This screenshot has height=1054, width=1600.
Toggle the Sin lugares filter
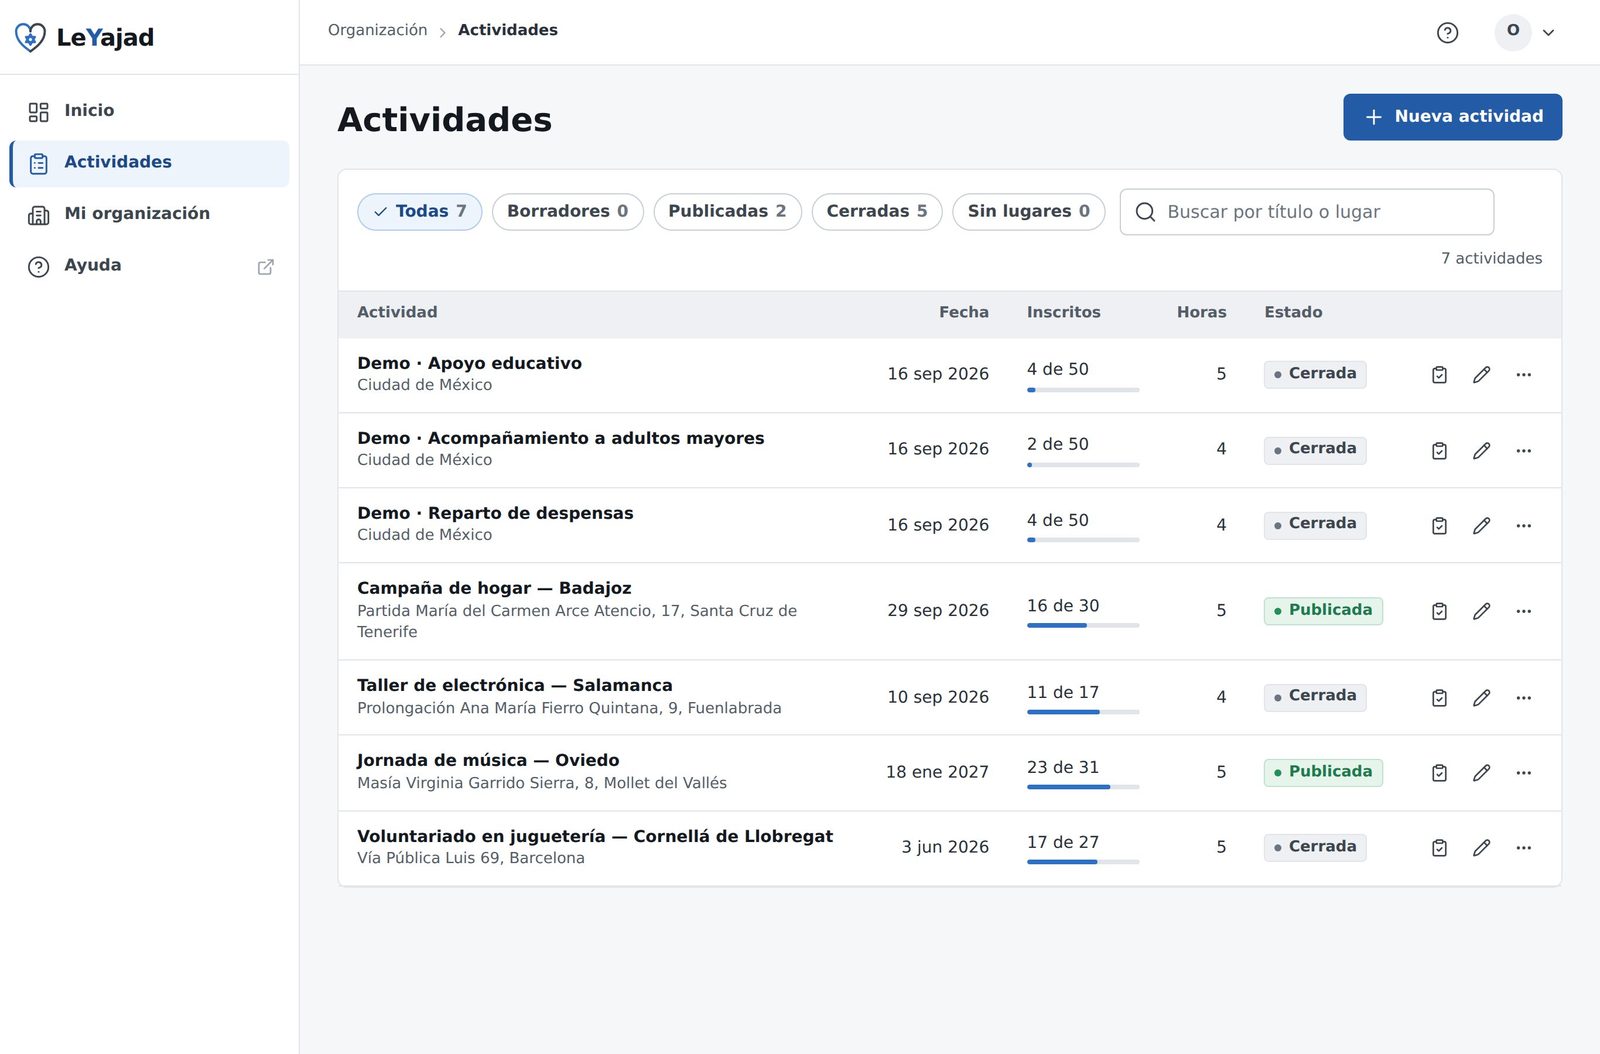(x=1028, y=211)
